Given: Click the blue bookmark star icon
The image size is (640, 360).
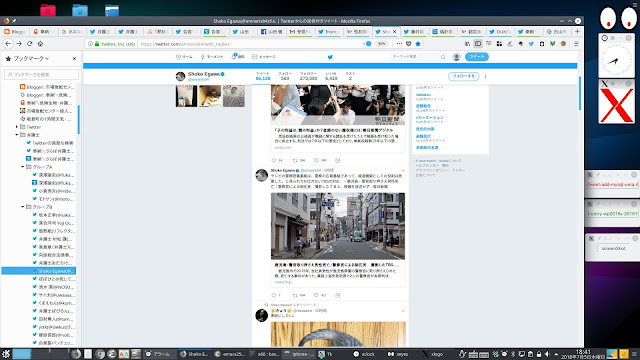Looking at the screenshot, I should (418, 44).
